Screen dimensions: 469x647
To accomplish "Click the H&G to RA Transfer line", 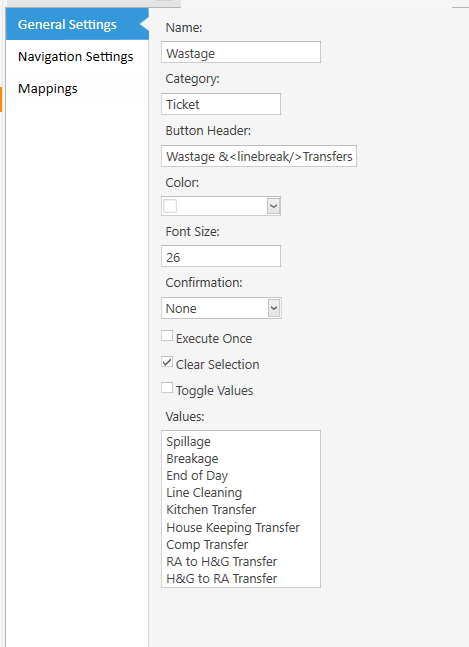I will coord(222,579).
